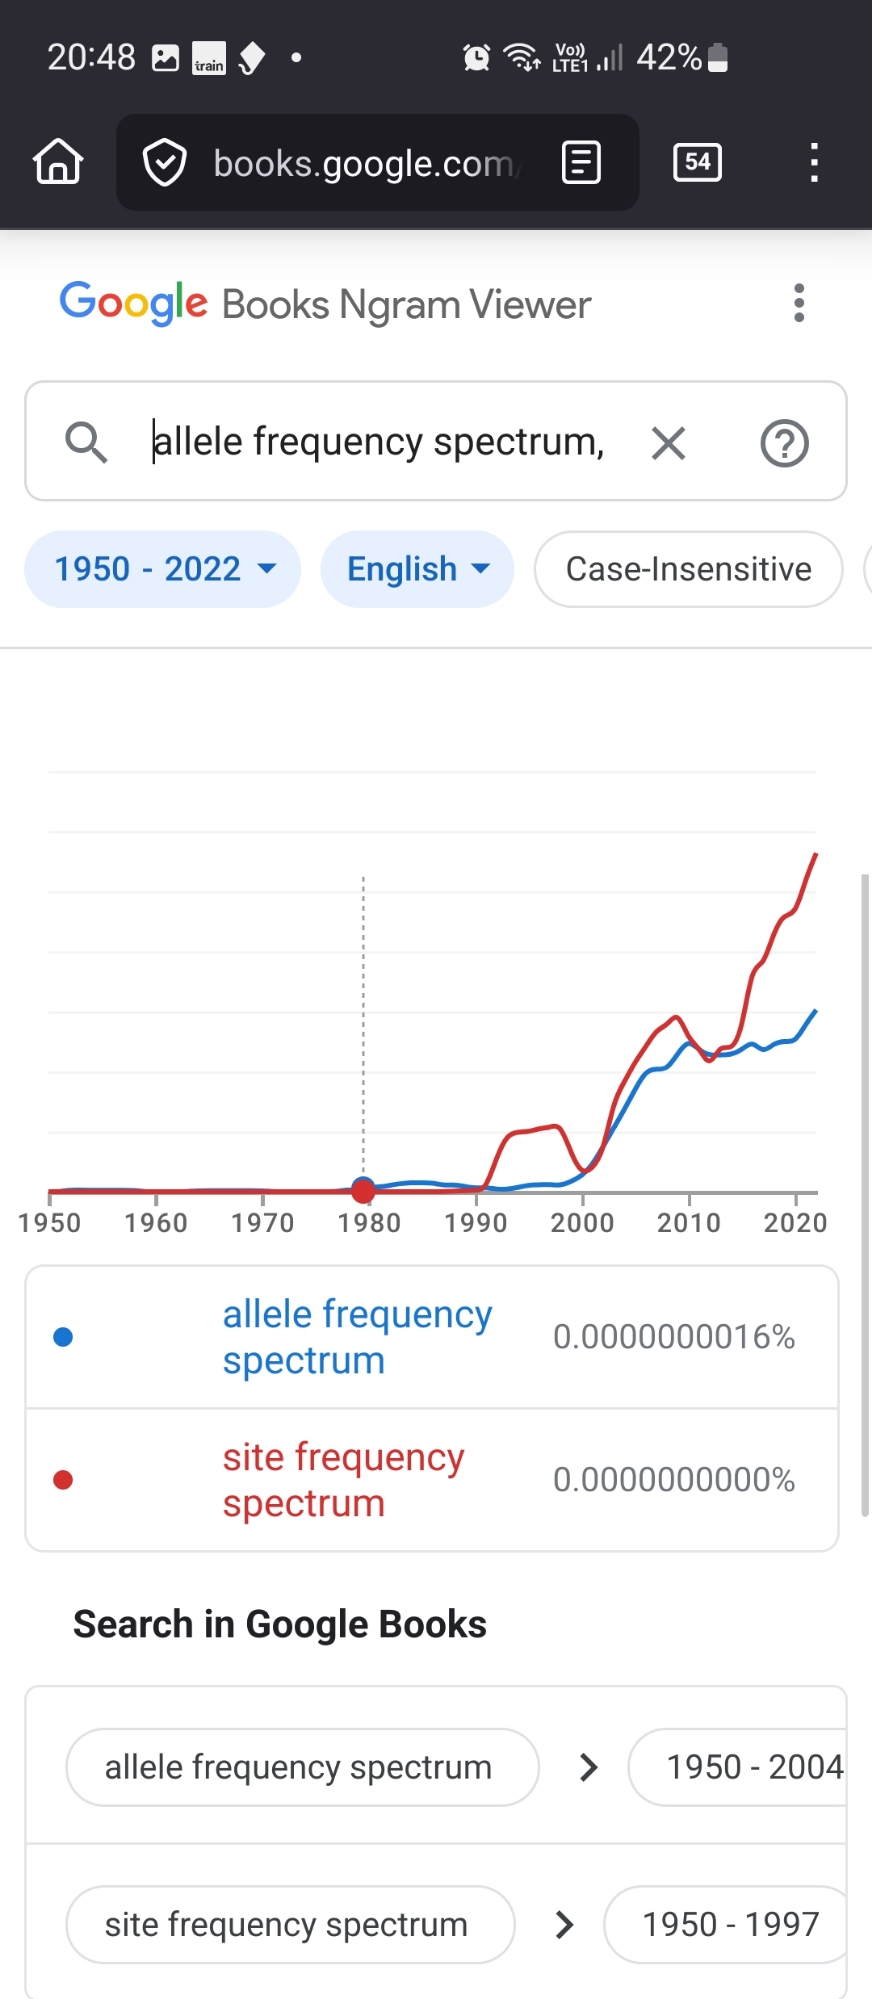Focus the ngram phrase input field
This screenshot has width=872, height=1999.
click(x=380, y=442)
